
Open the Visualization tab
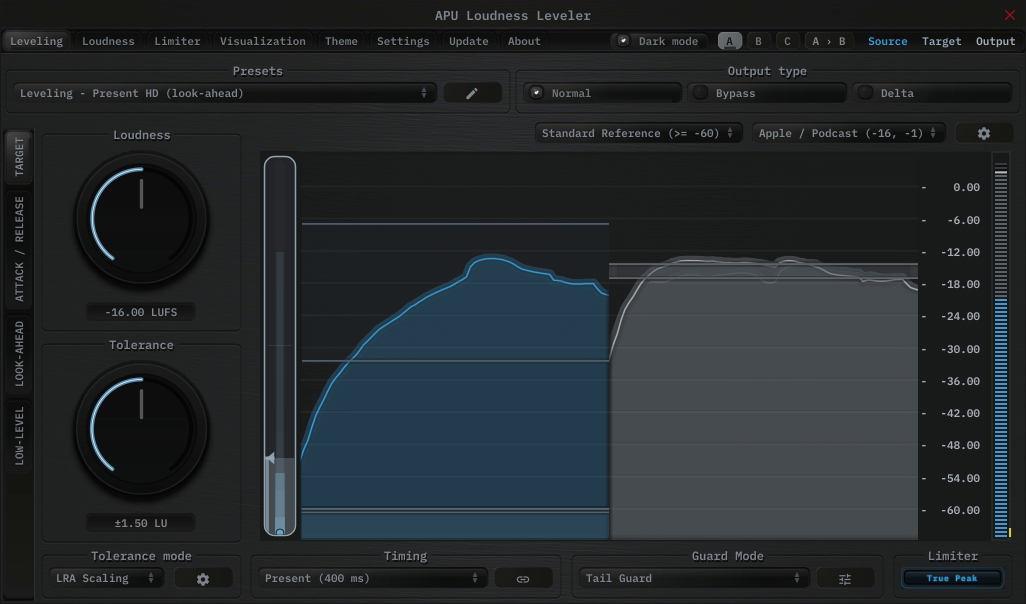262,41
